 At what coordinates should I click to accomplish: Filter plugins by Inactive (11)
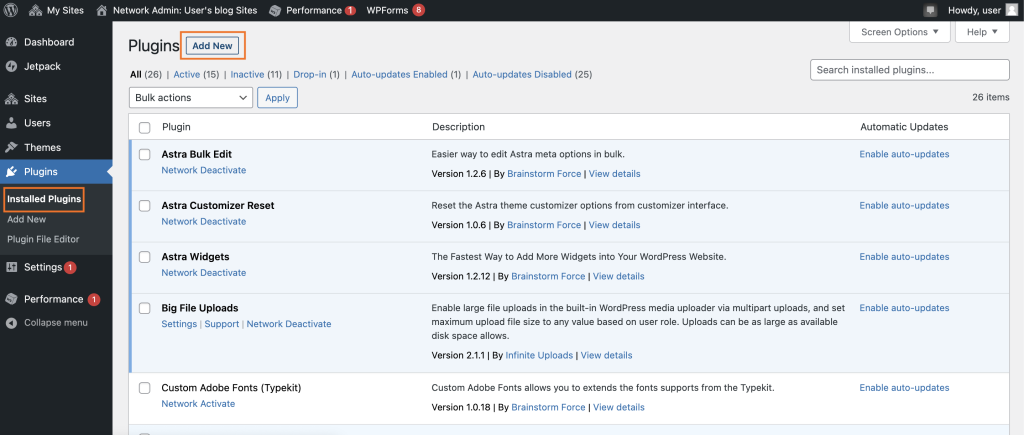256,74
